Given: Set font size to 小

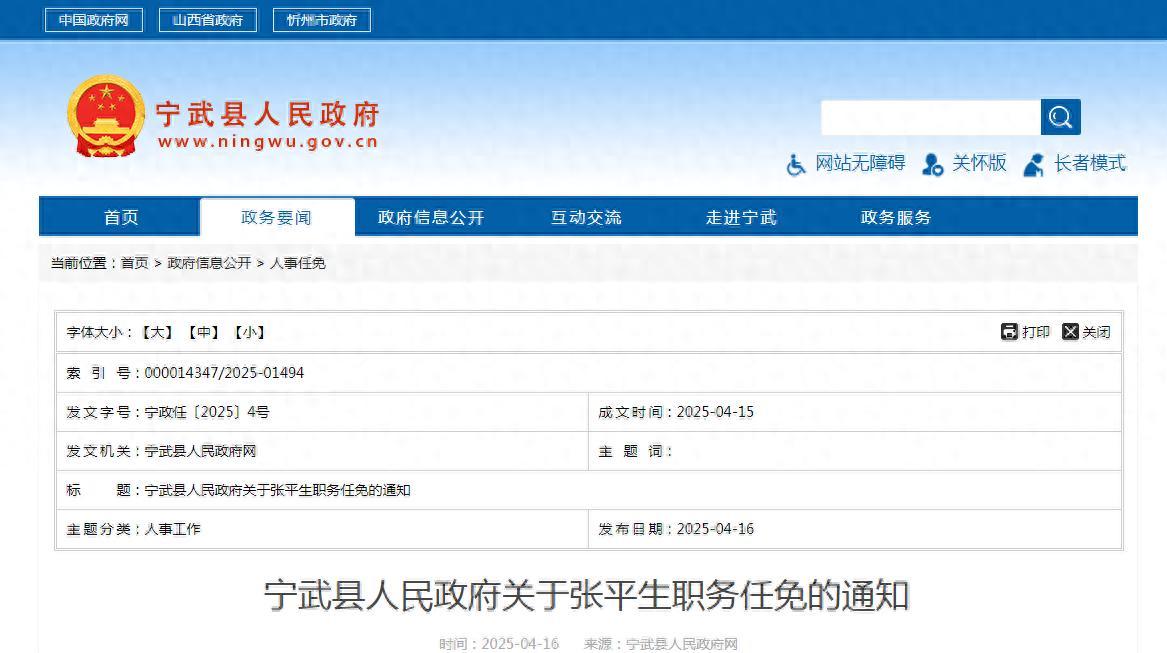Looking at the screenshot, I should tap(249, 332).
